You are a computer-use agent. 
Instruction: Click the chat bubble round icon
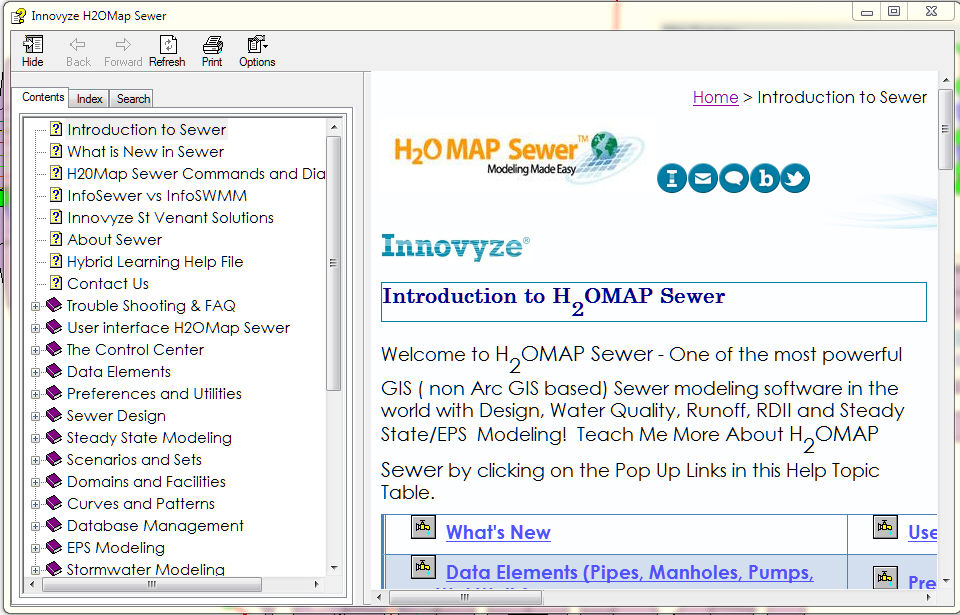[733, 178]
